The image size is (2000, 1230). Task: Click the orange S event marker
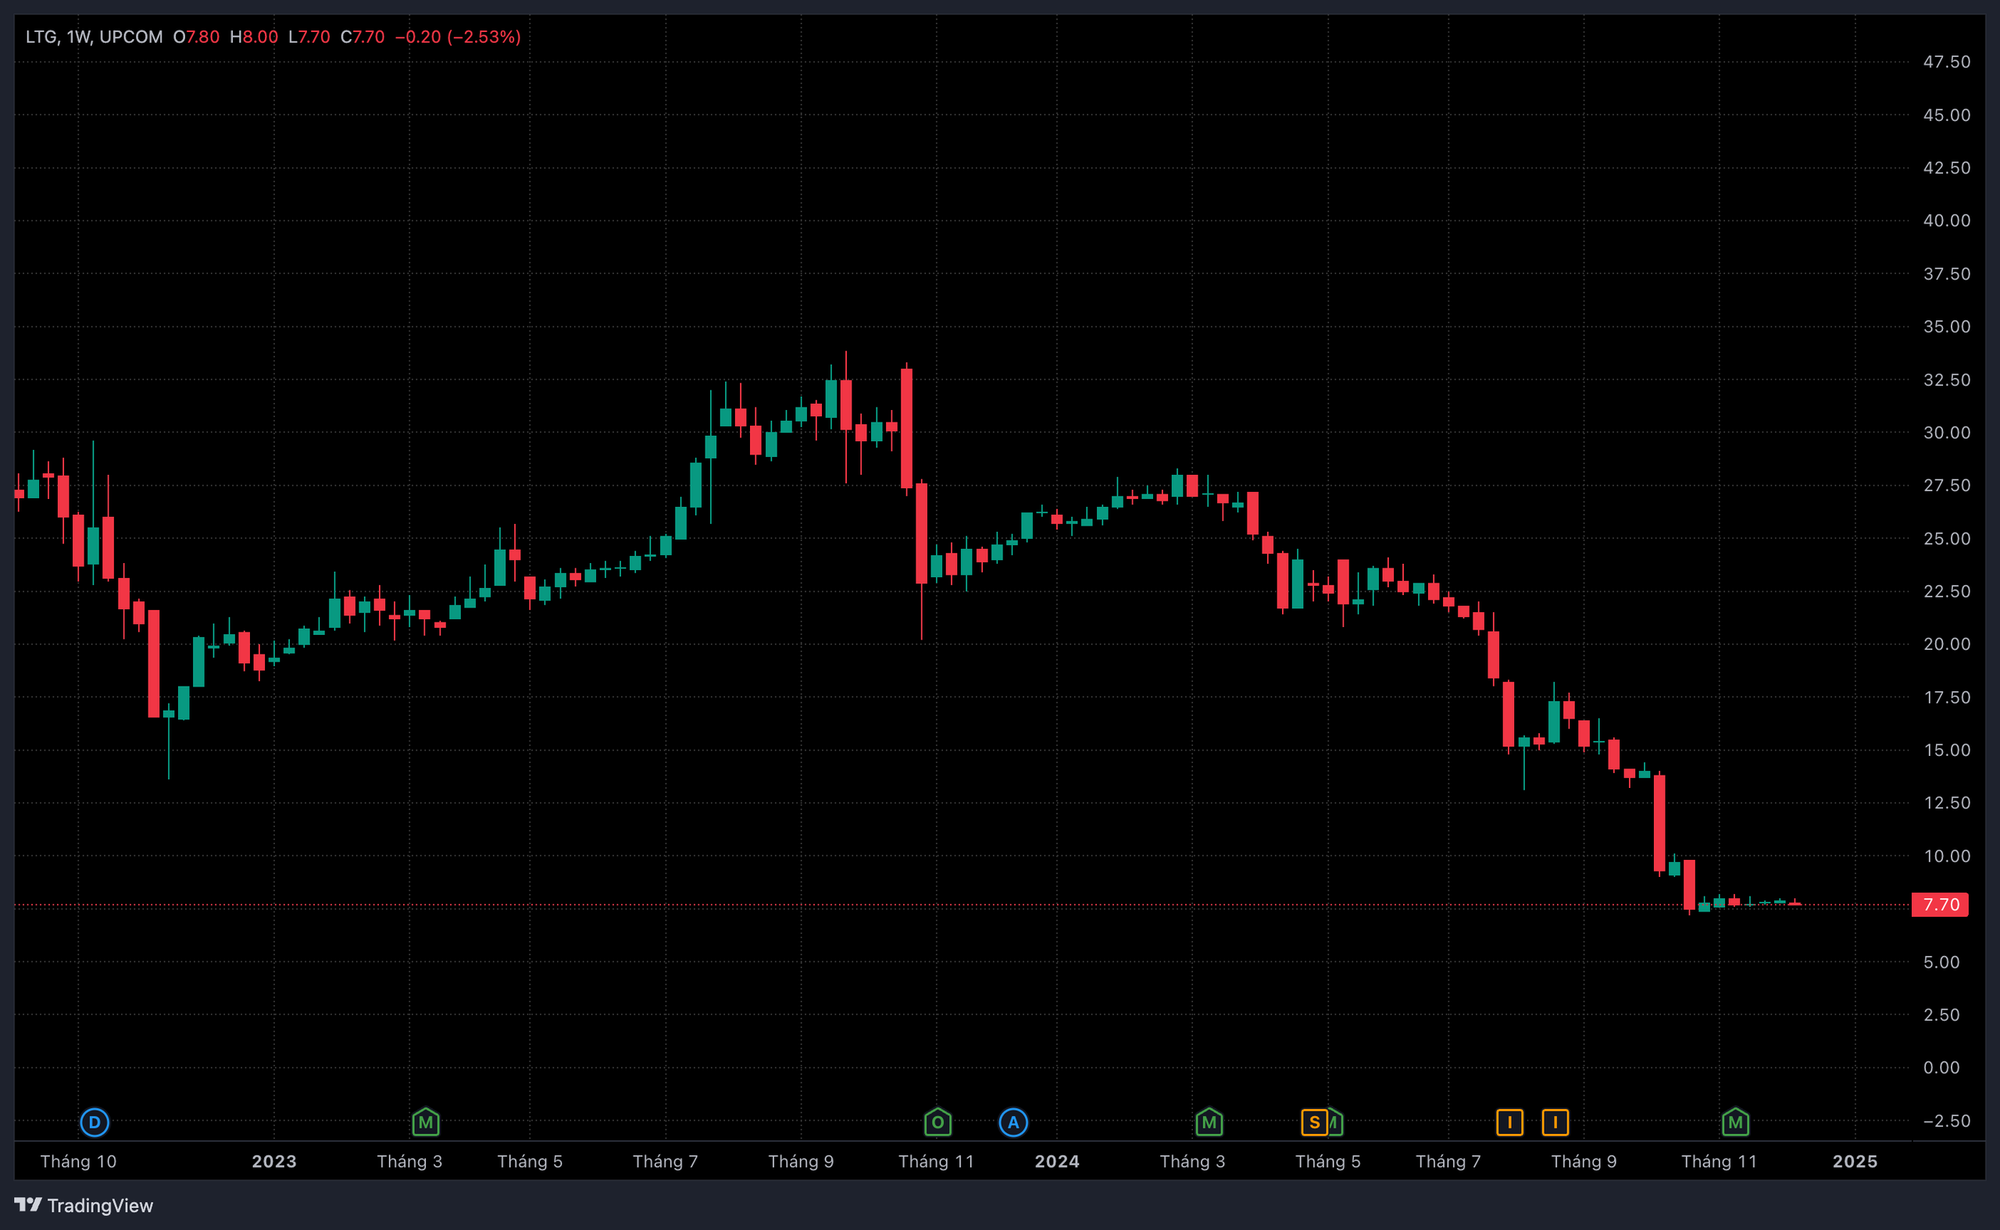coord(1314,1122)
